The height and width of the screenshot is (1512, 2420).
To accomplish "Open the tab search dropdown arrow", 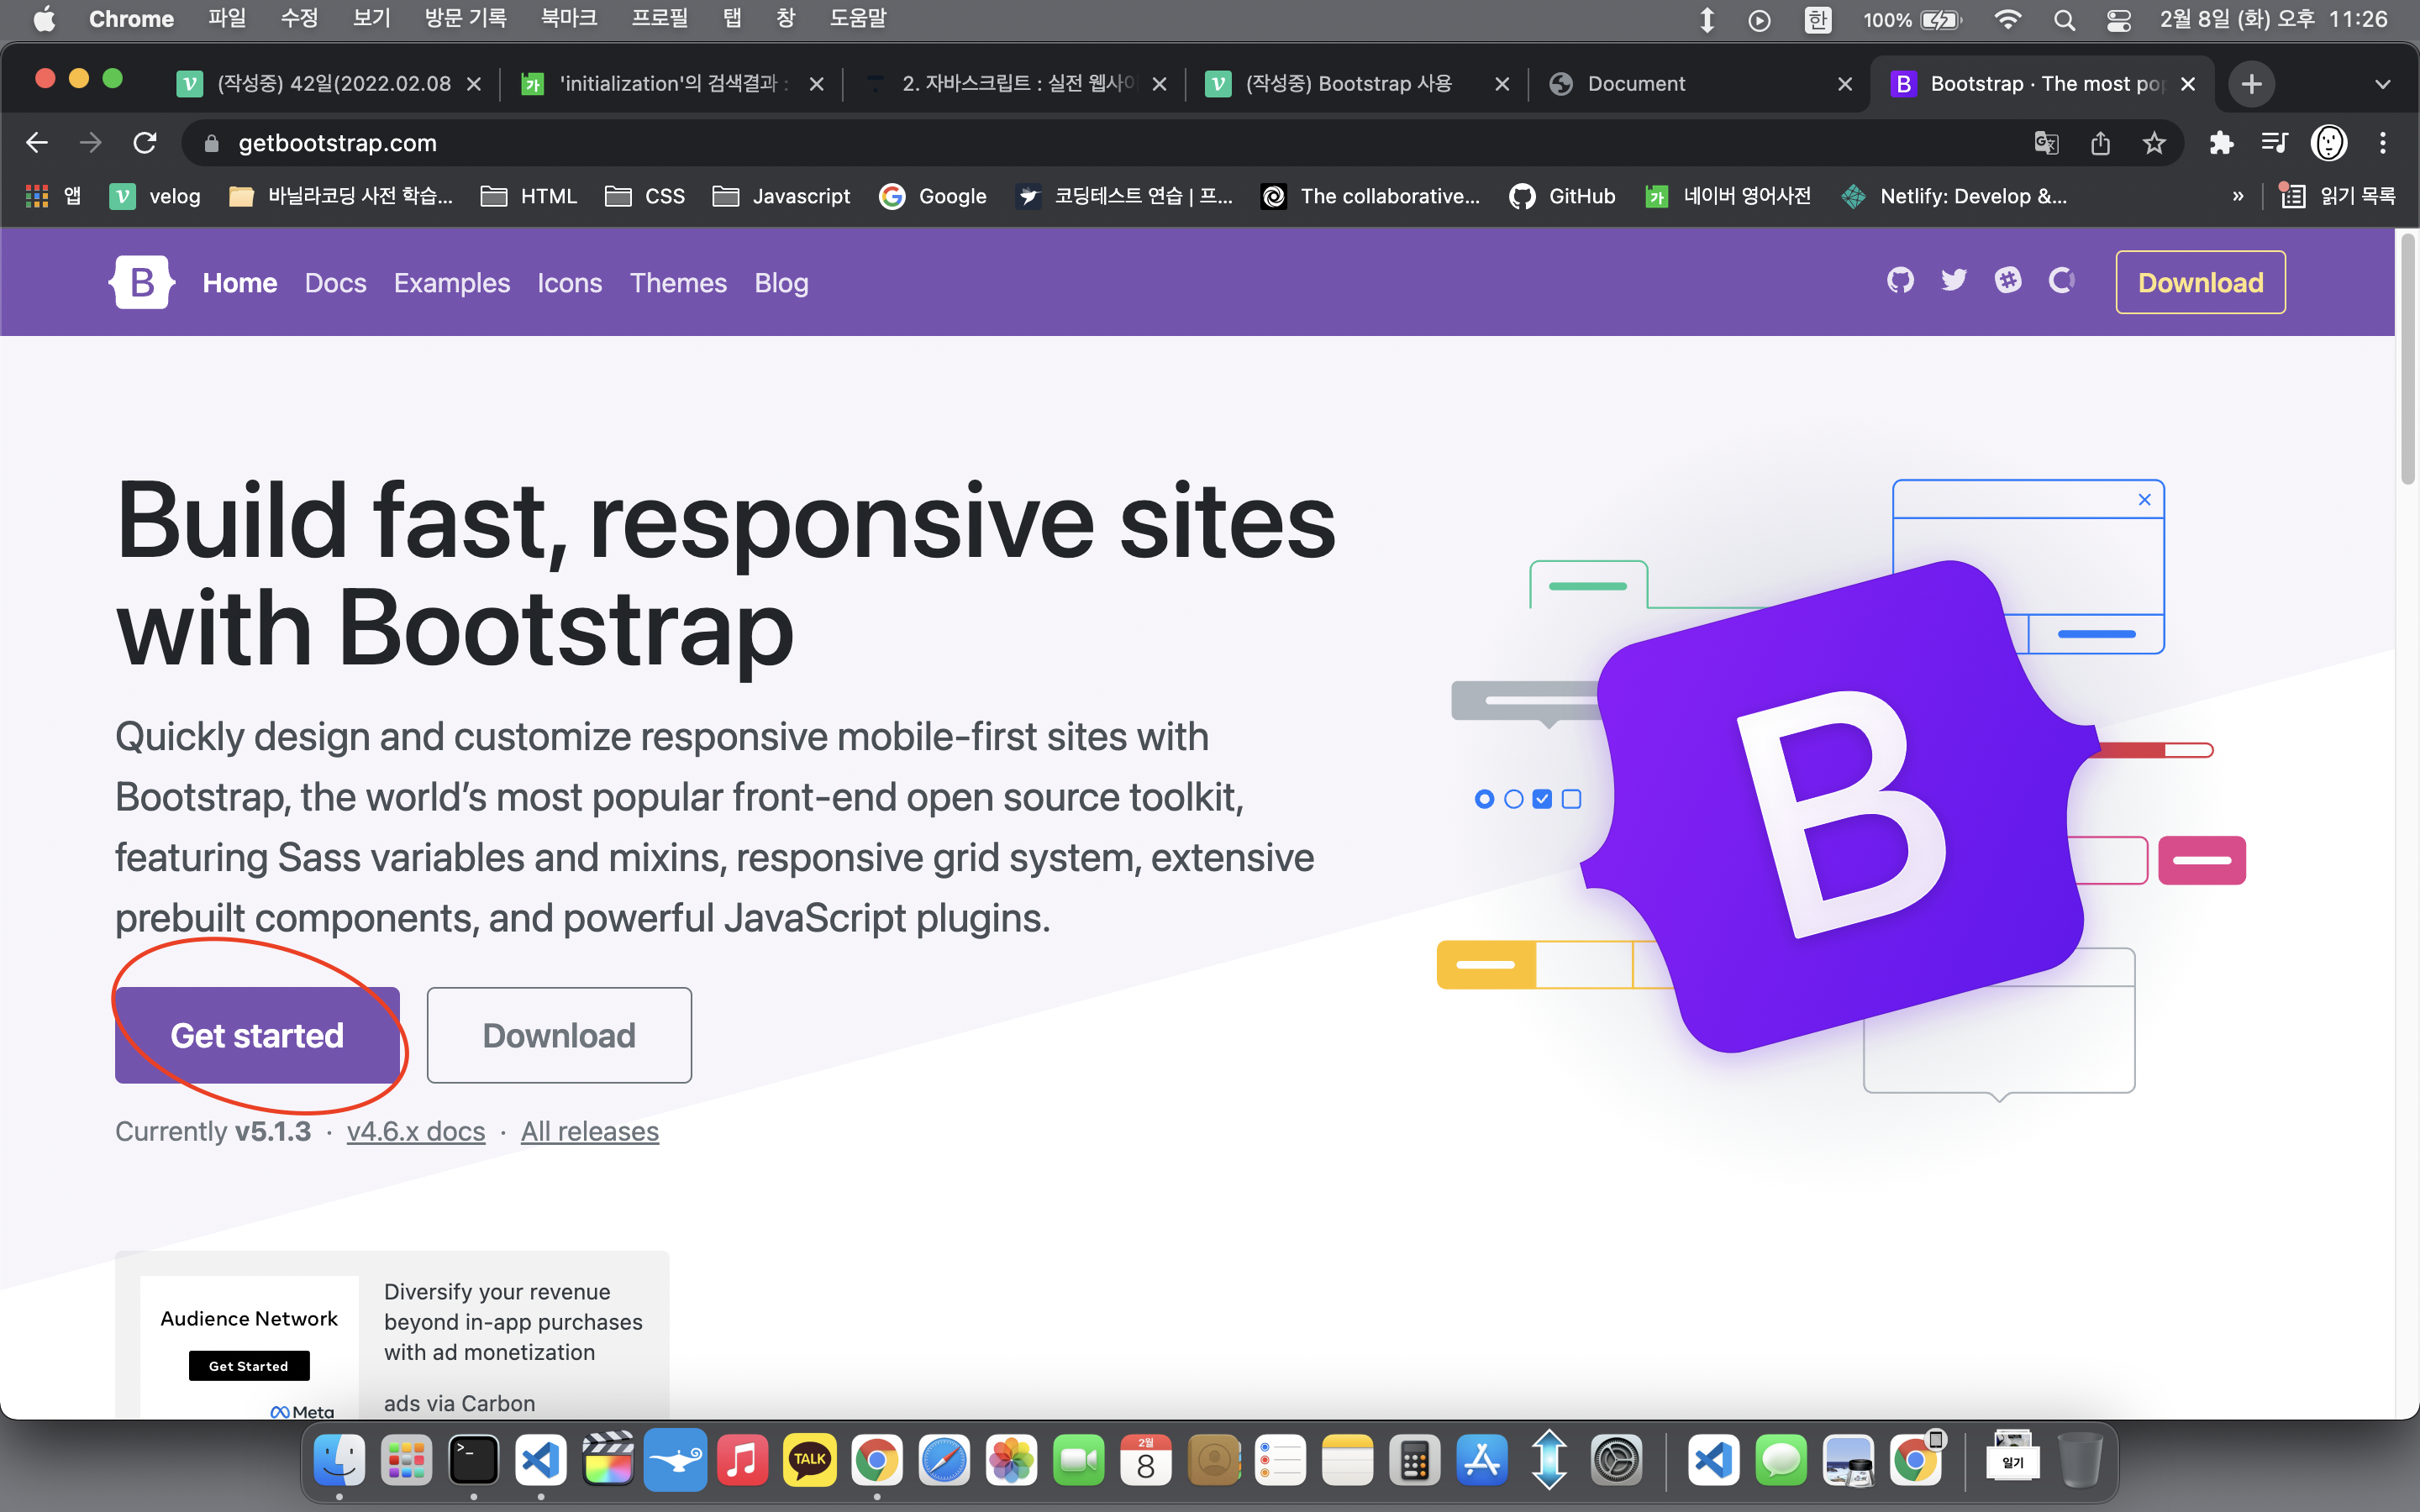I will [2383, 84].
